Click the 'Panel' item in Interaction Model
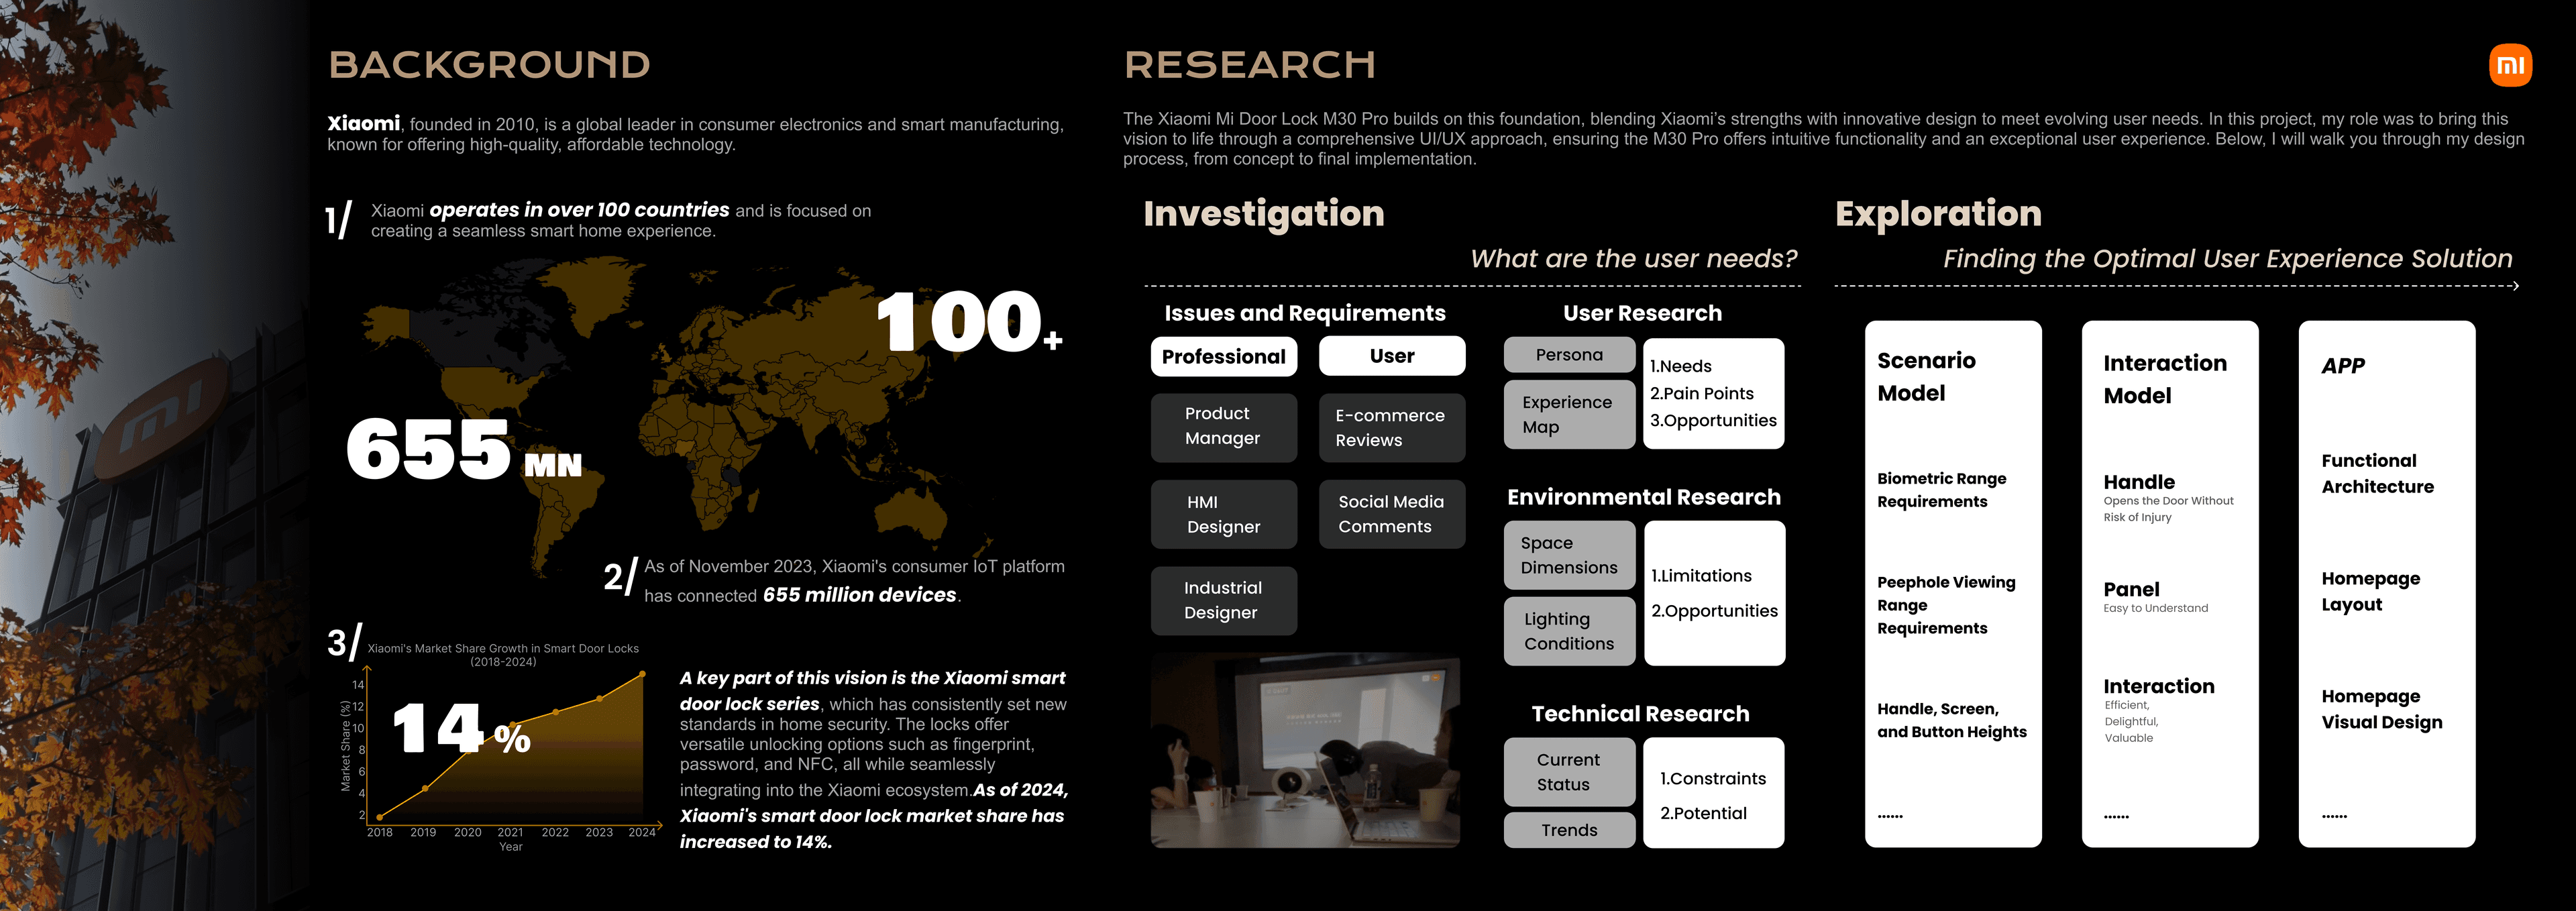Viewport: 2576px width, 911px height. coord(2131,590)
